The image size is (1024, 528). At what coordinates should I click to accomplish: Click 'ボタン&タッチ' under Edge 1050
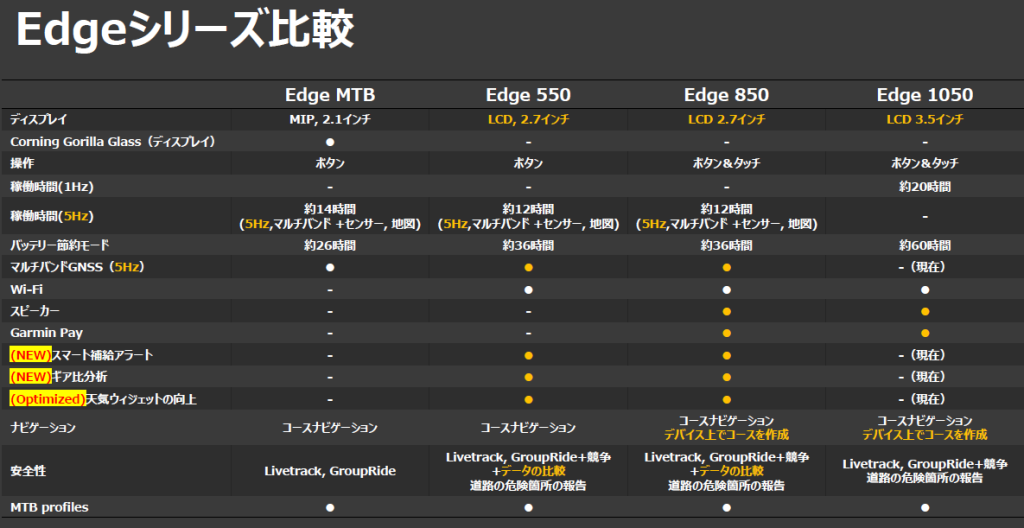click(925, 163)
